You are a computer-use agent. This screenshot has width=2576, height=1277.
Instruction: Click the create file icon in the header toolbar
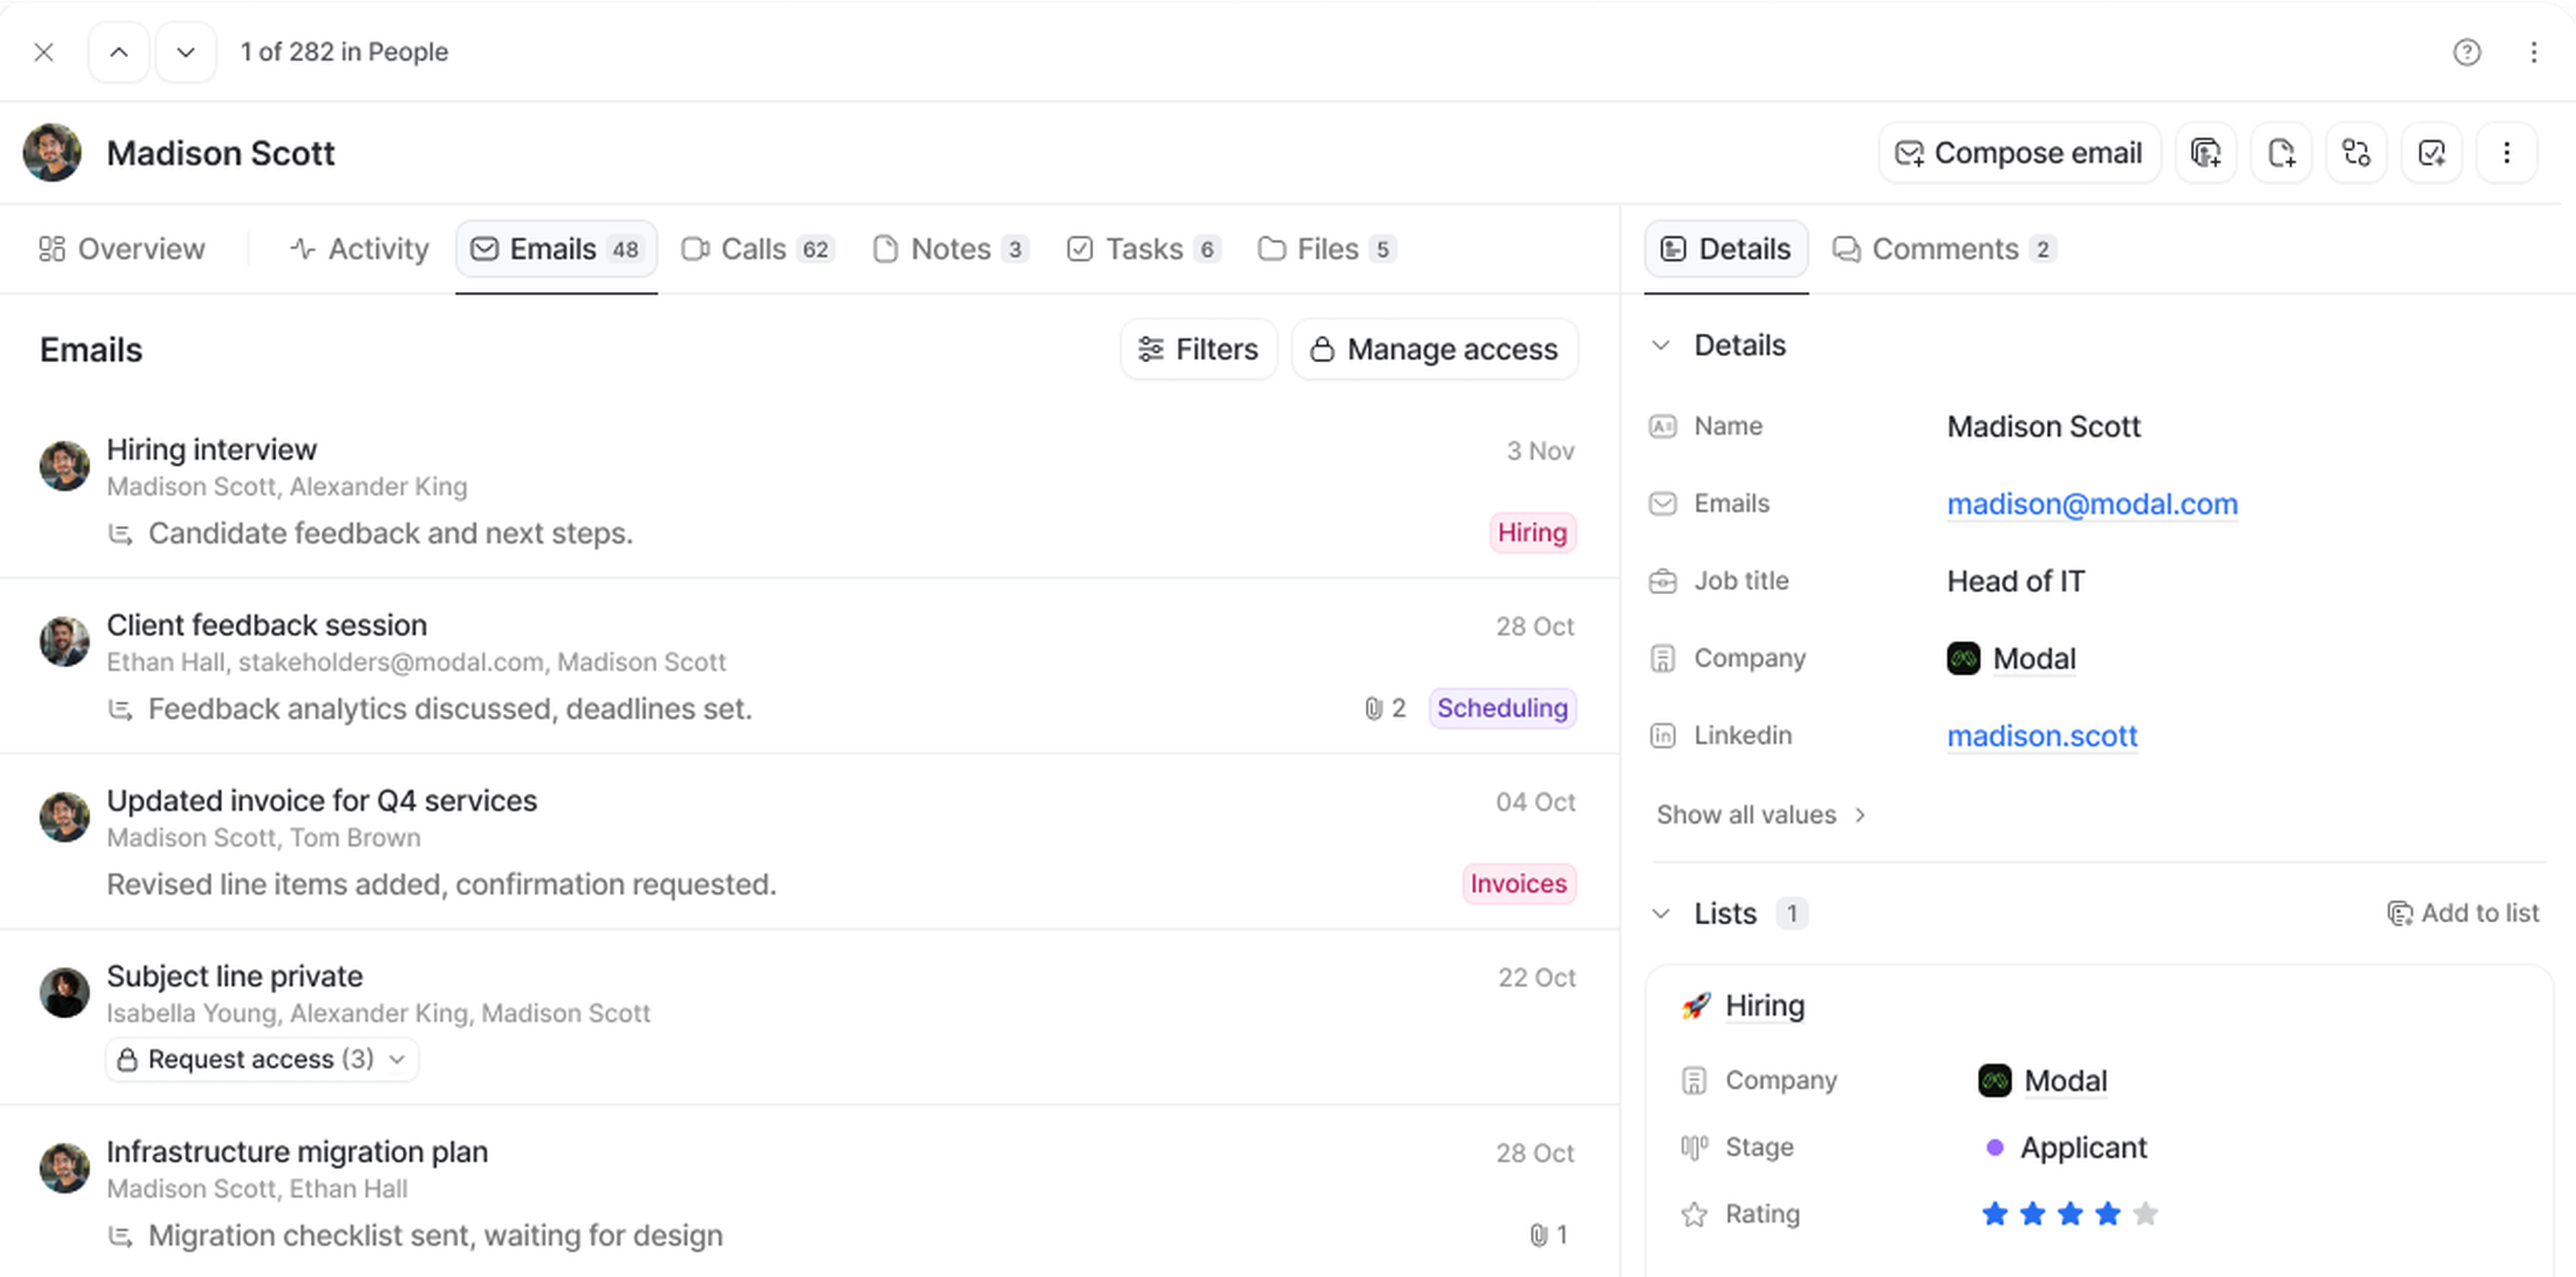tap(2281, 152)
